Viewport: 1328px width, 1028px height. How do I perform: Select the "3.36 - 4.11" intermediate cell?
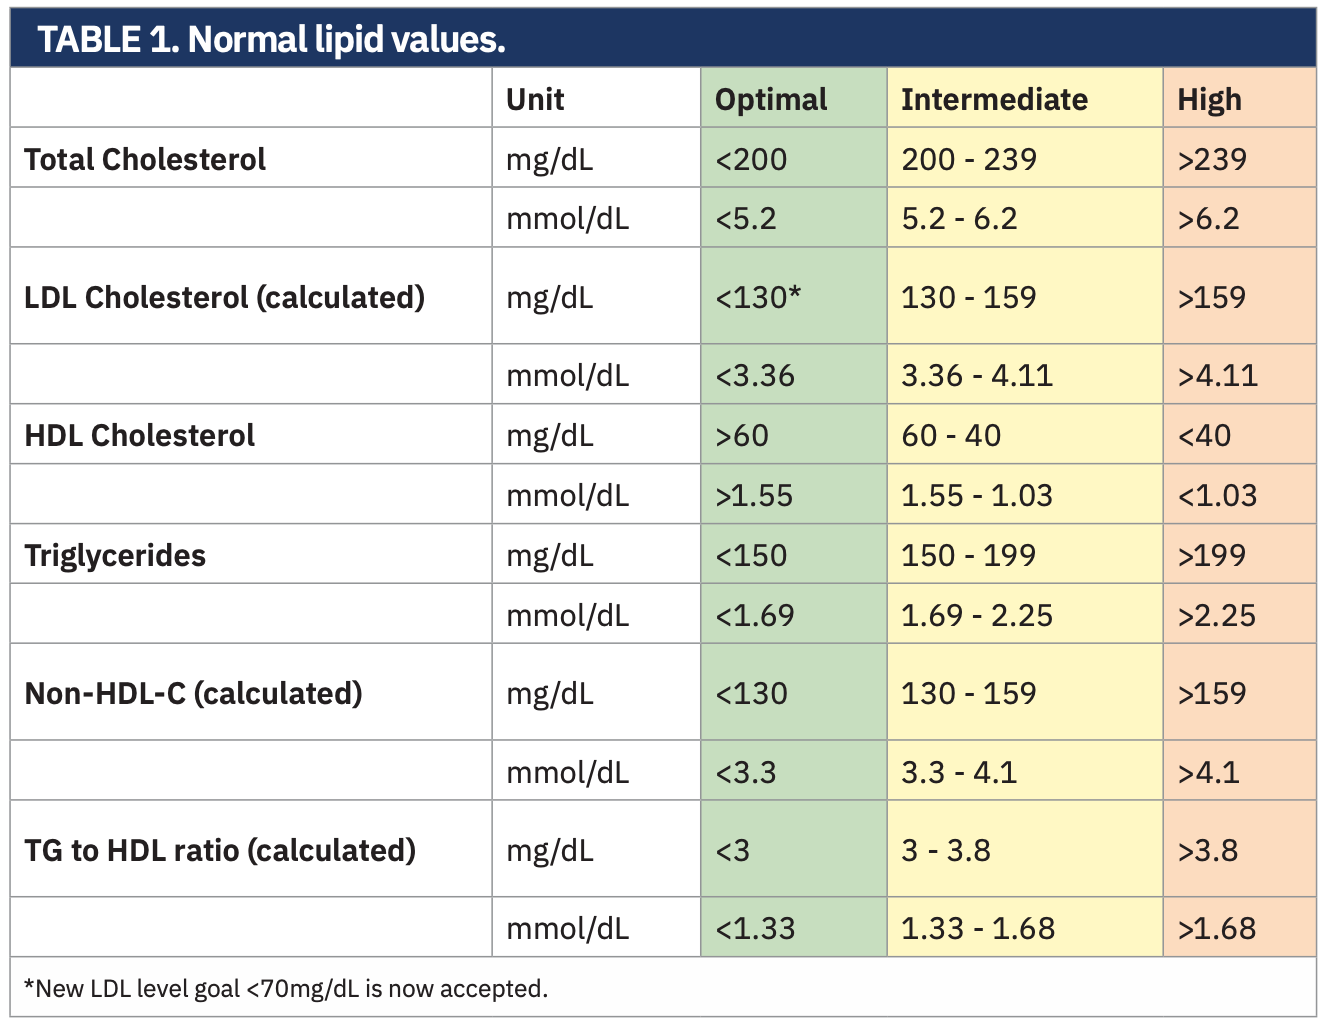(x=977, y=375)
